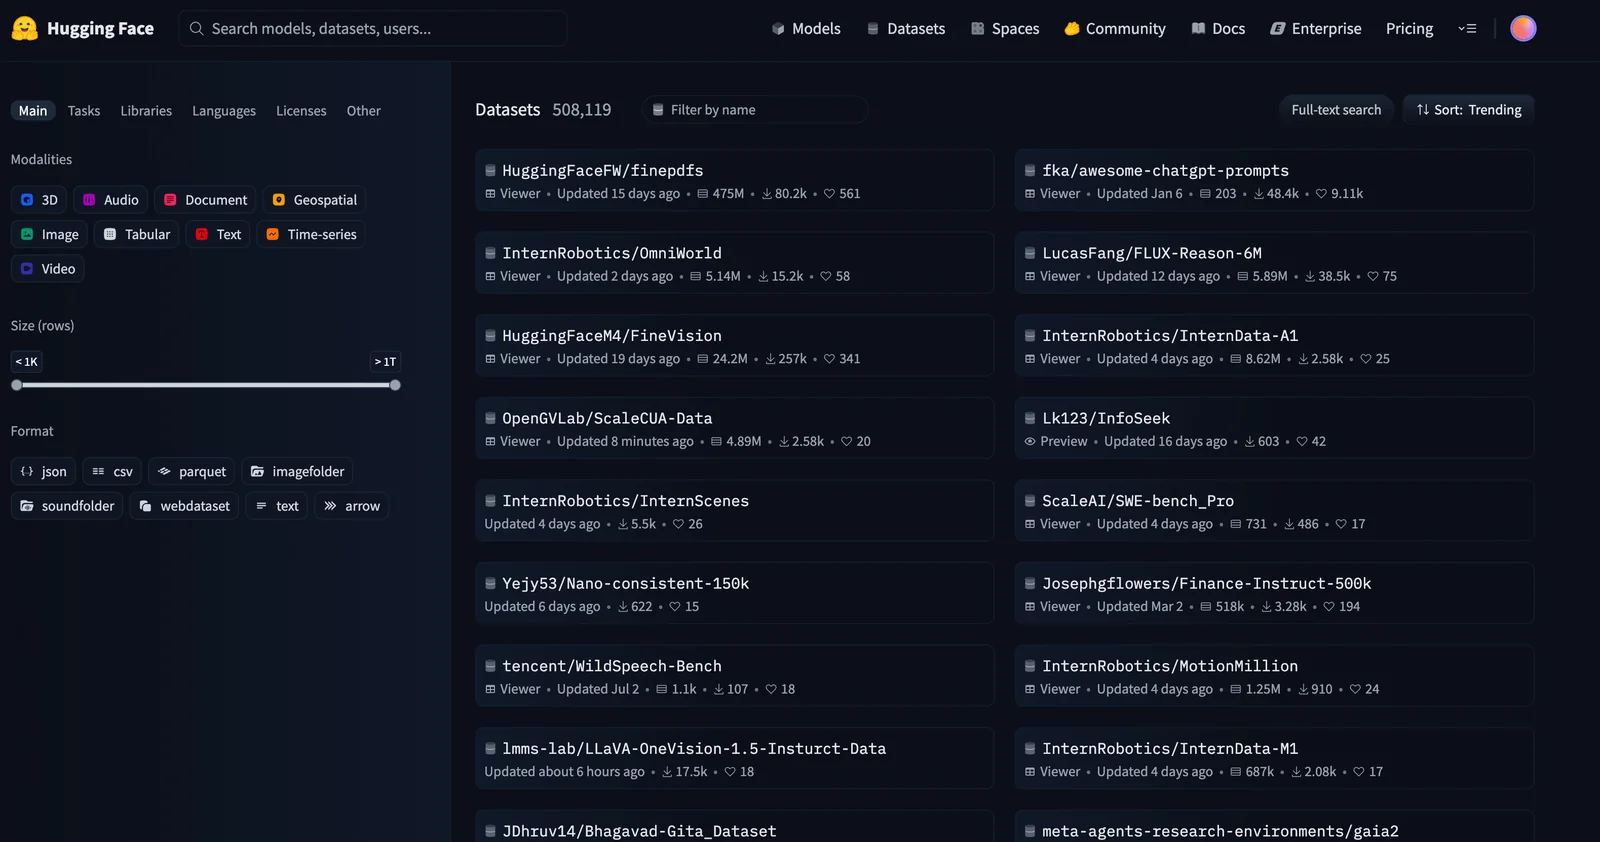Click the Geospatial modality icon

pyautogui.click(x=279, y=200)
